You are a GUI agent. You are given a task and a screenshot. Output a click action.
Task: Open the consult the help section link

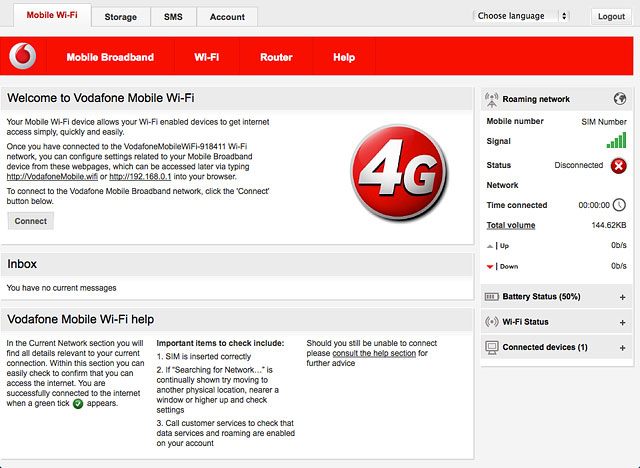374,353
